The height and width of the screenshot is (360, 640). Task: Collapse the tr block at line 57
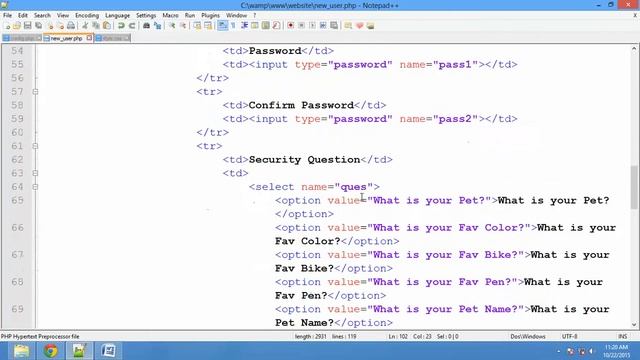35,92
